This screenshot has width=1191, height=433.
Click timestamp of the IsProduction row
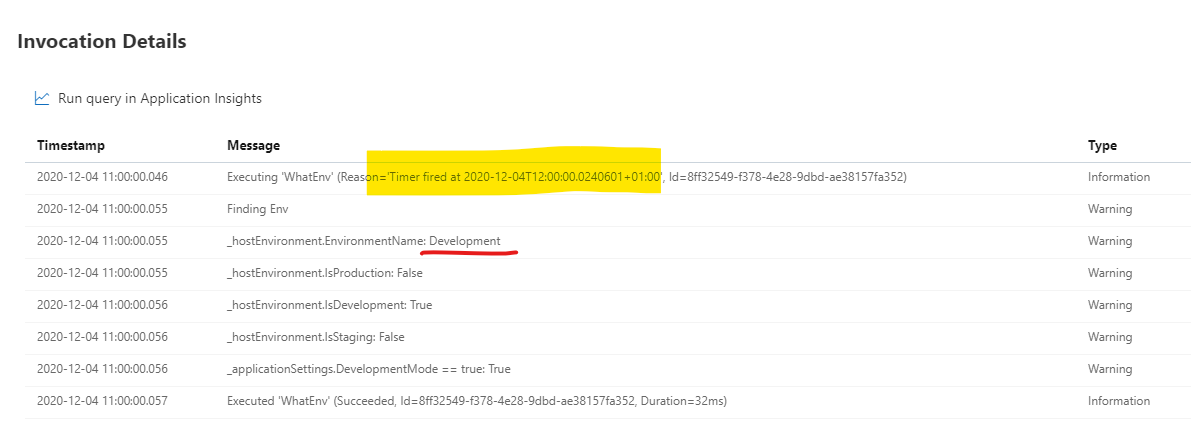pos(102,273)
